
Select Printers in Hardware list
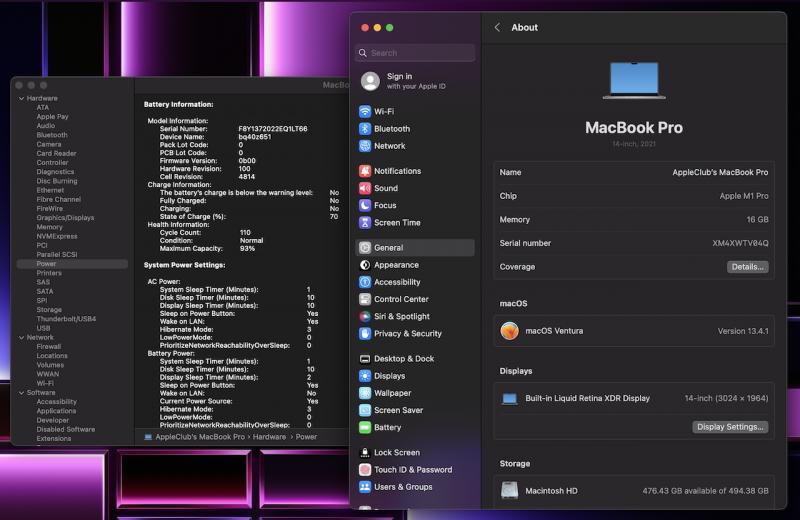pyautogui.click(x=49, y=273)
